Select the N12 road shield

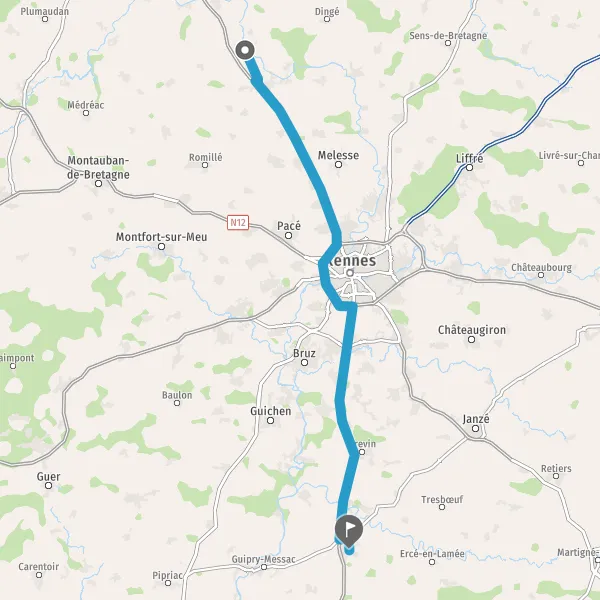(238, 222)
